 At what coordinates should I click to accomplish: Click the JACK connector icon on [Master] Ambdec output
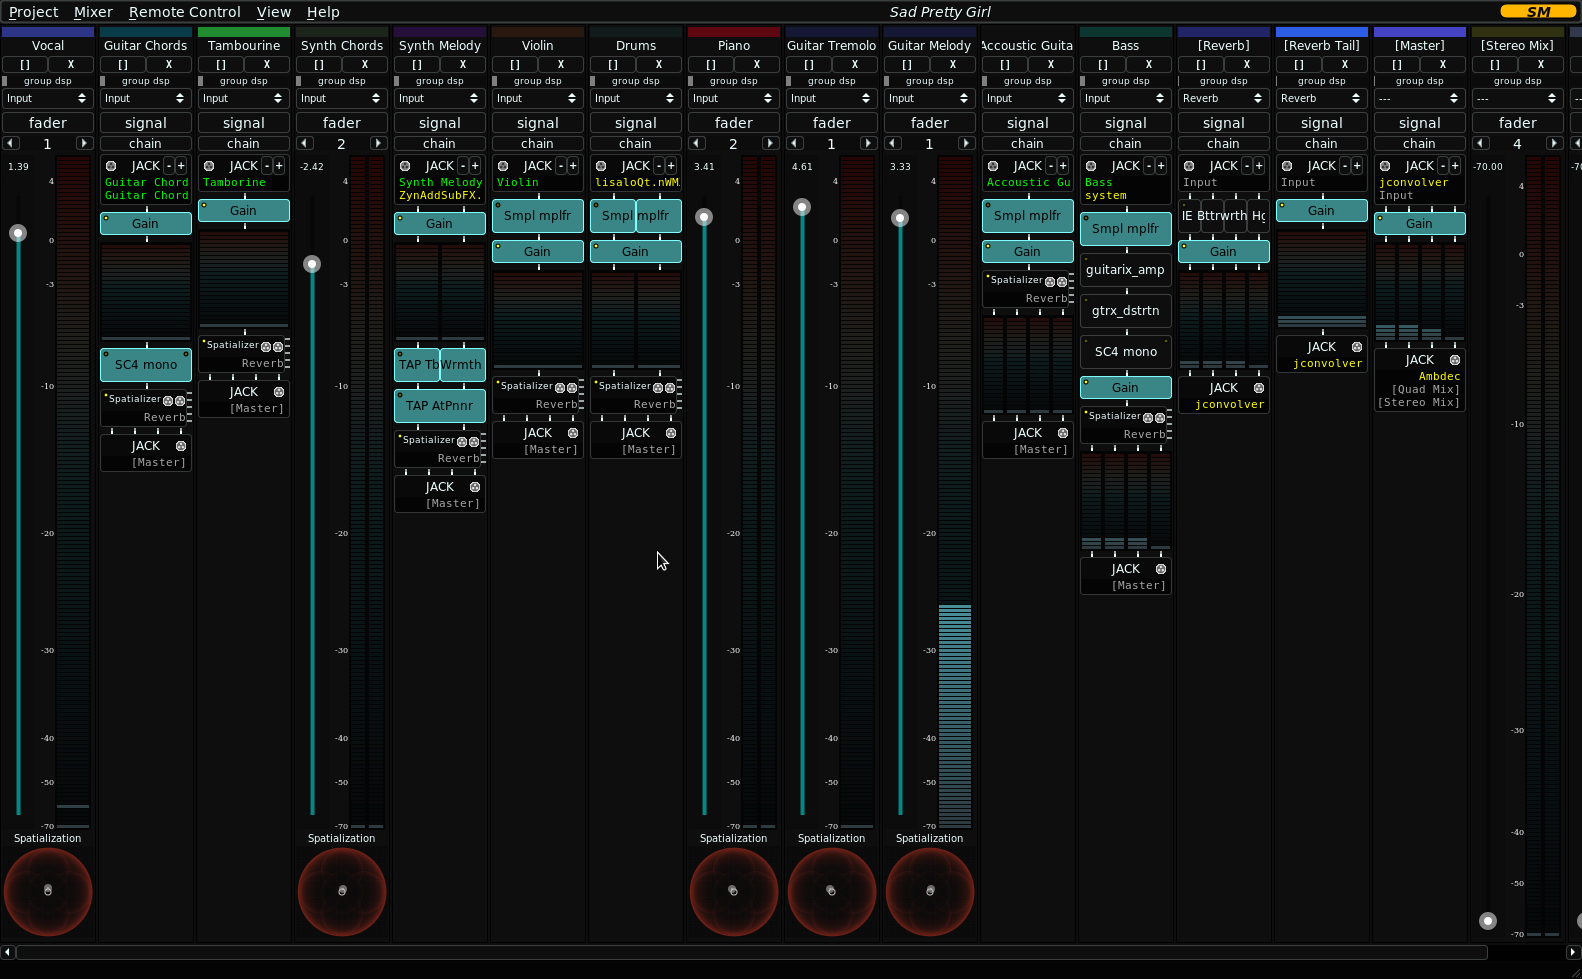point(1455,360)
